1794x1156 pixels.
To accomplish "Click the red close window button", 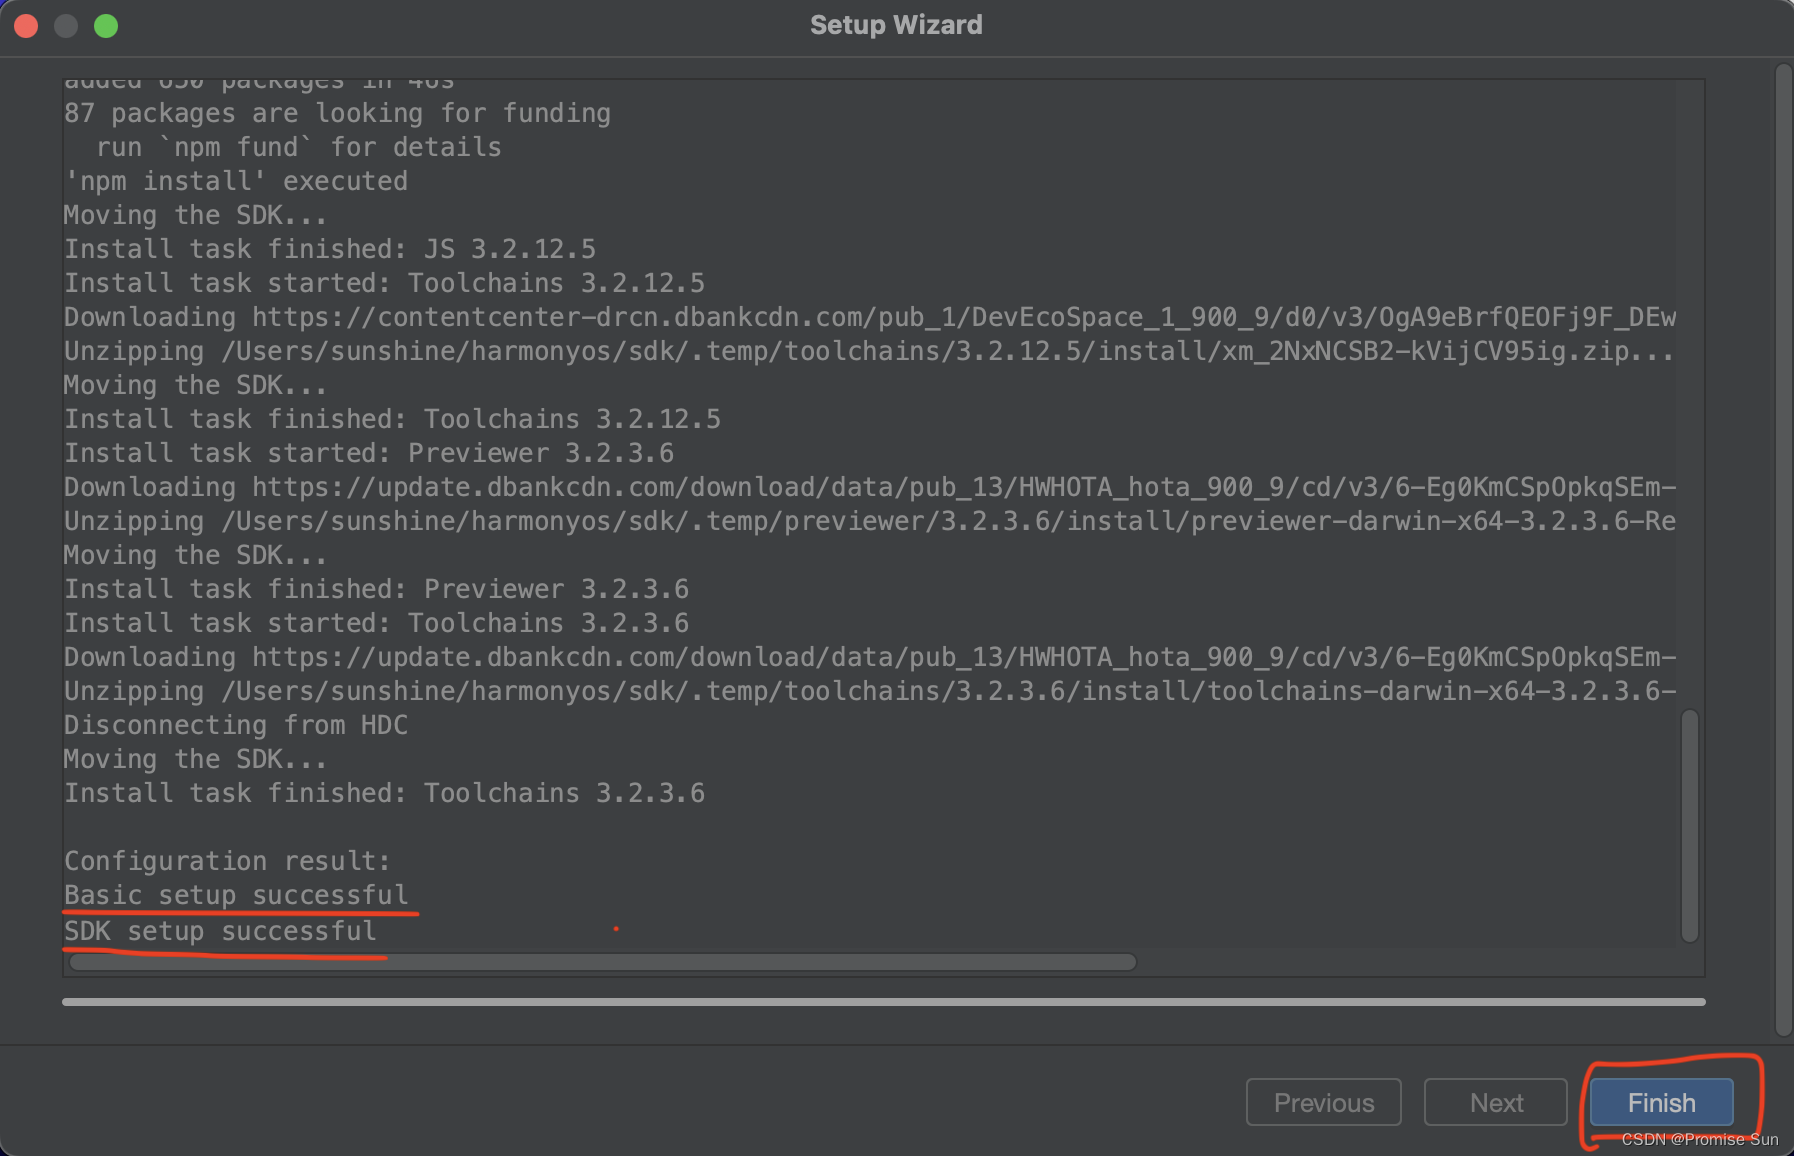I will pyautogui.click(x=26, y=26).
